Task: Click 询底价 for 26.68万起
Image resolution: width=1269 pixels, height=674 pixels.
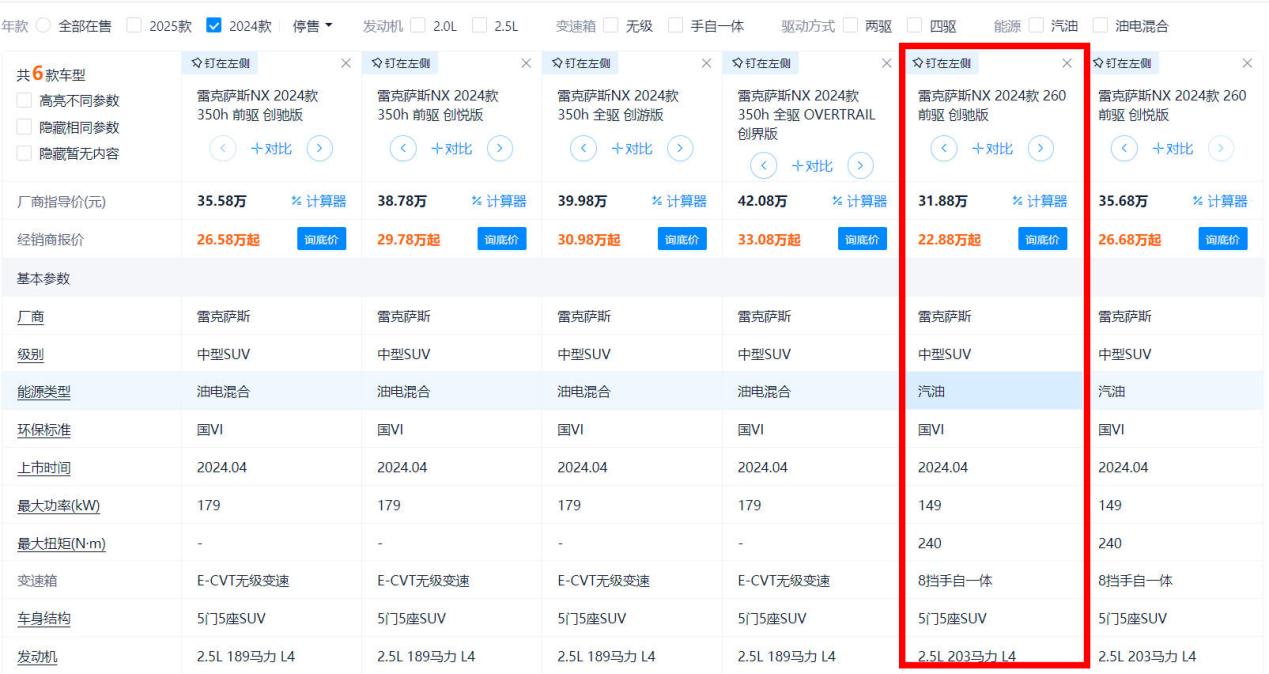Action: click(x=1223, y=239)
